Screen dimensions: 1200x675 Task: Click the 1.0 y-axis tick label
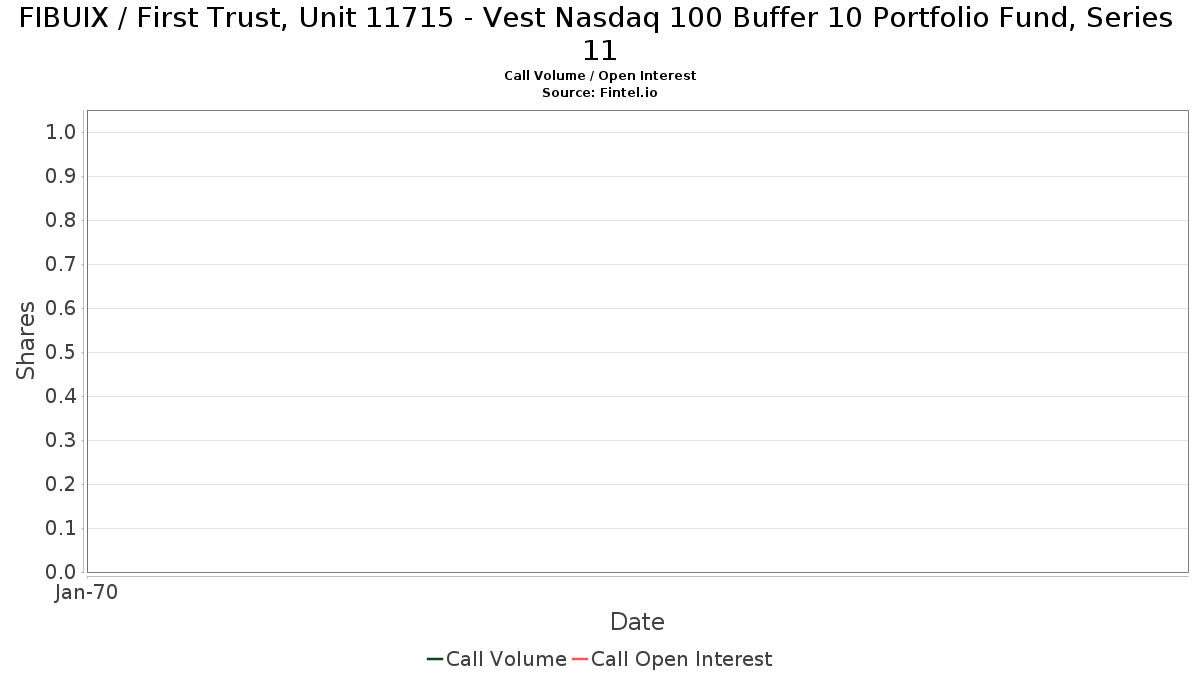point(61,133)
